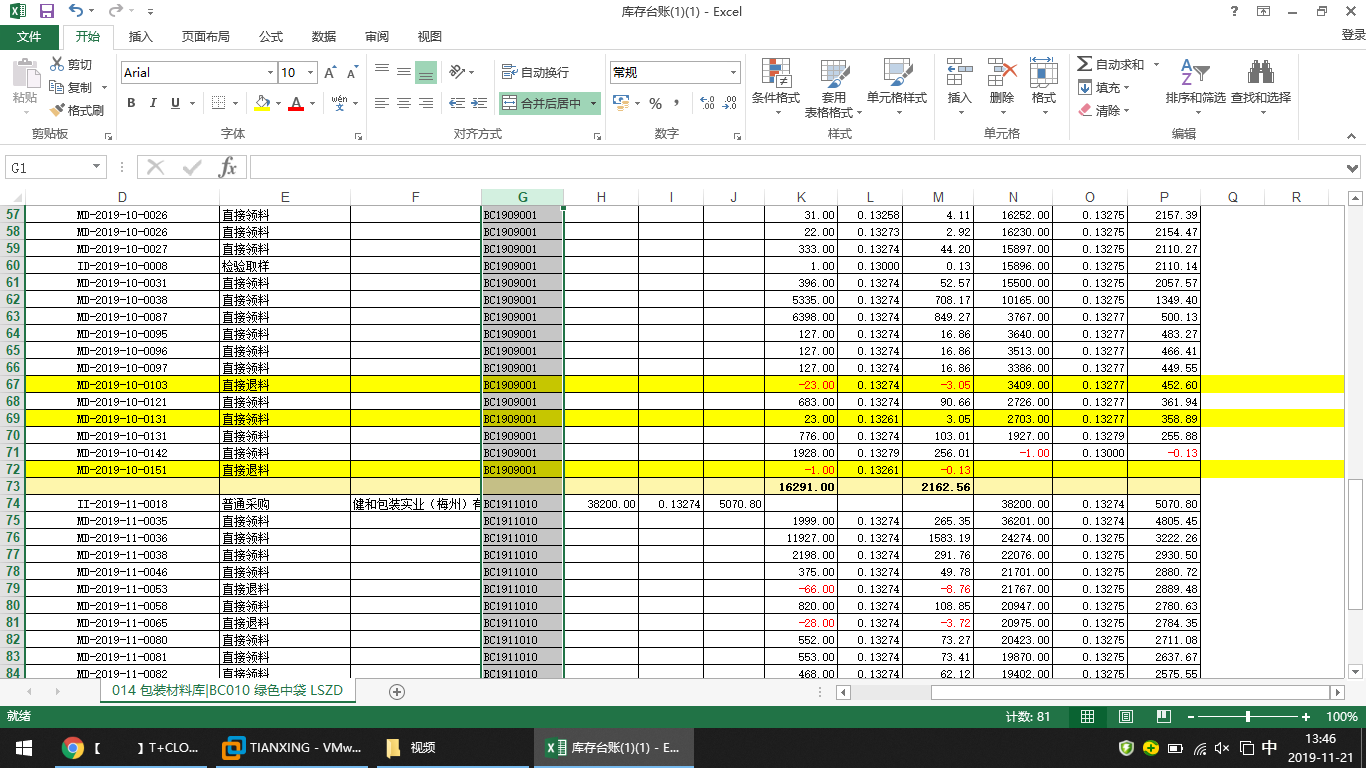Image resolution: width=1366 pixels, height=768 pixels.
Task: Click the Increase Font Size icon
Action: tap(330, 73)
